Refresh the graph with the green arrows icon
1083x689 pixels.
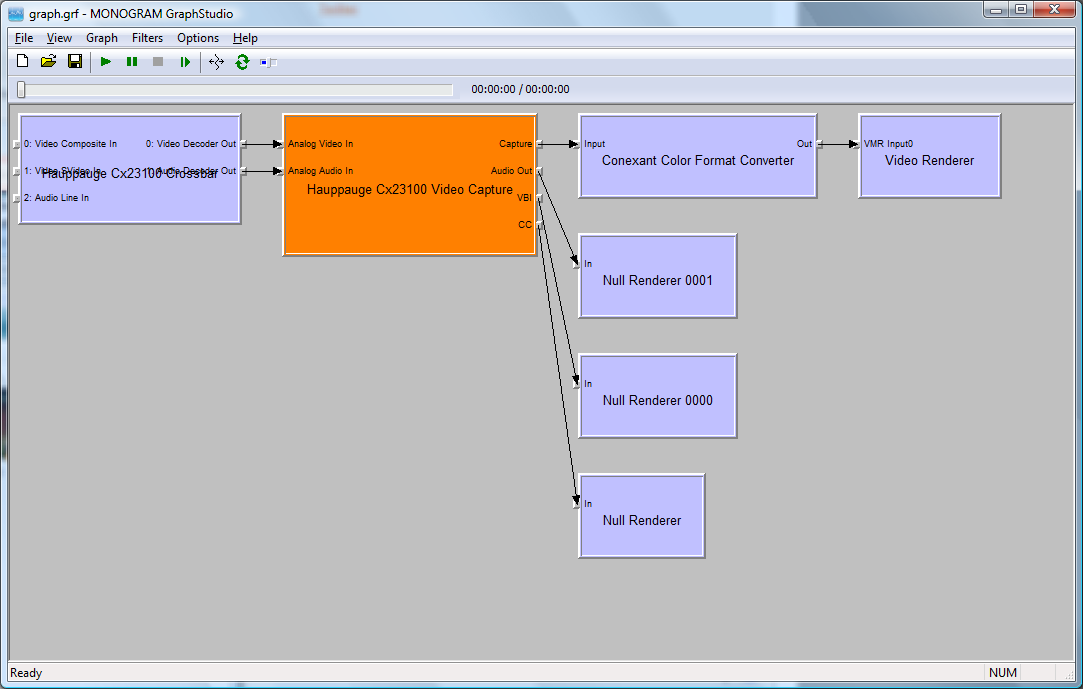click(x=242, y=62)
